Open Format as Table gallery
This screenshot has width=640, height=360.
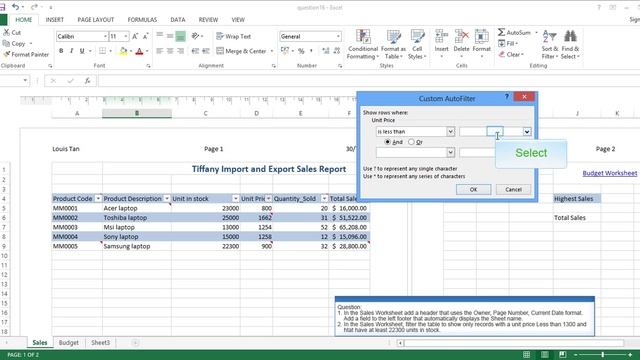393,44
